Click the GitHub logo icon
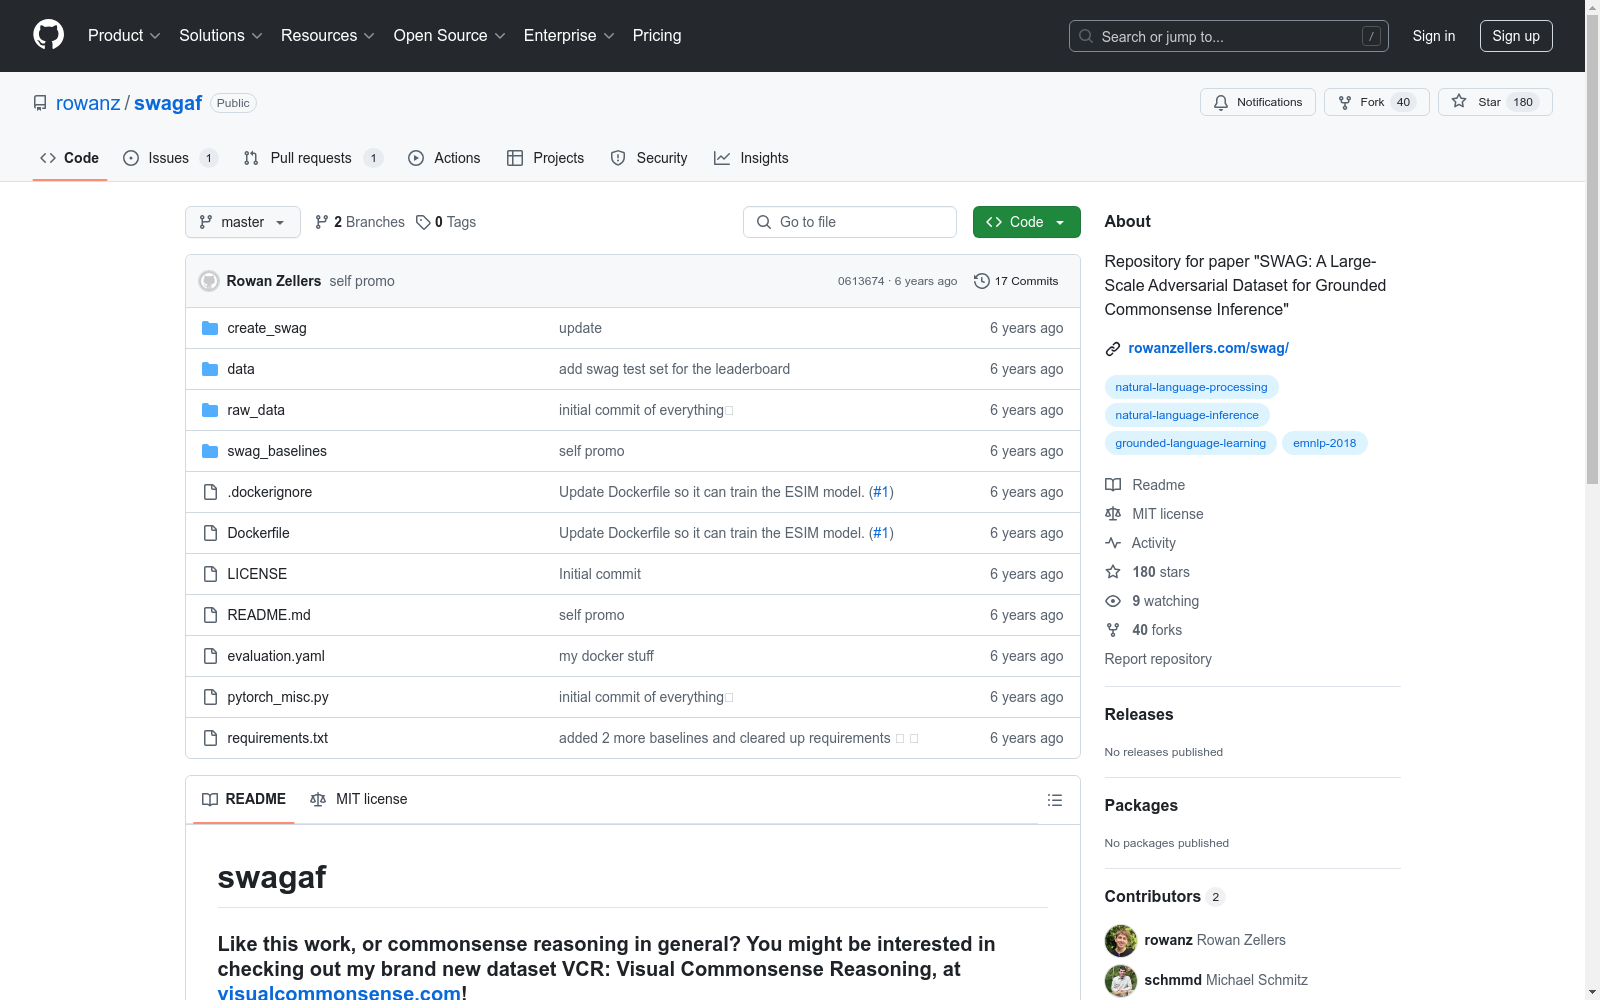This screenshot has height=1000, width=1600. click(48, 35)
